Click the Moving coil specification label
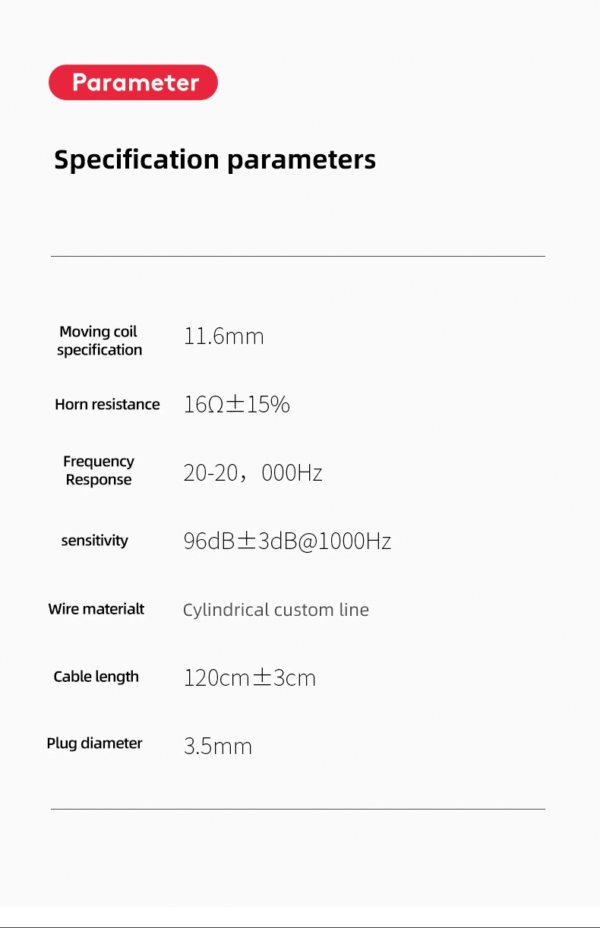 click(99, 340)
